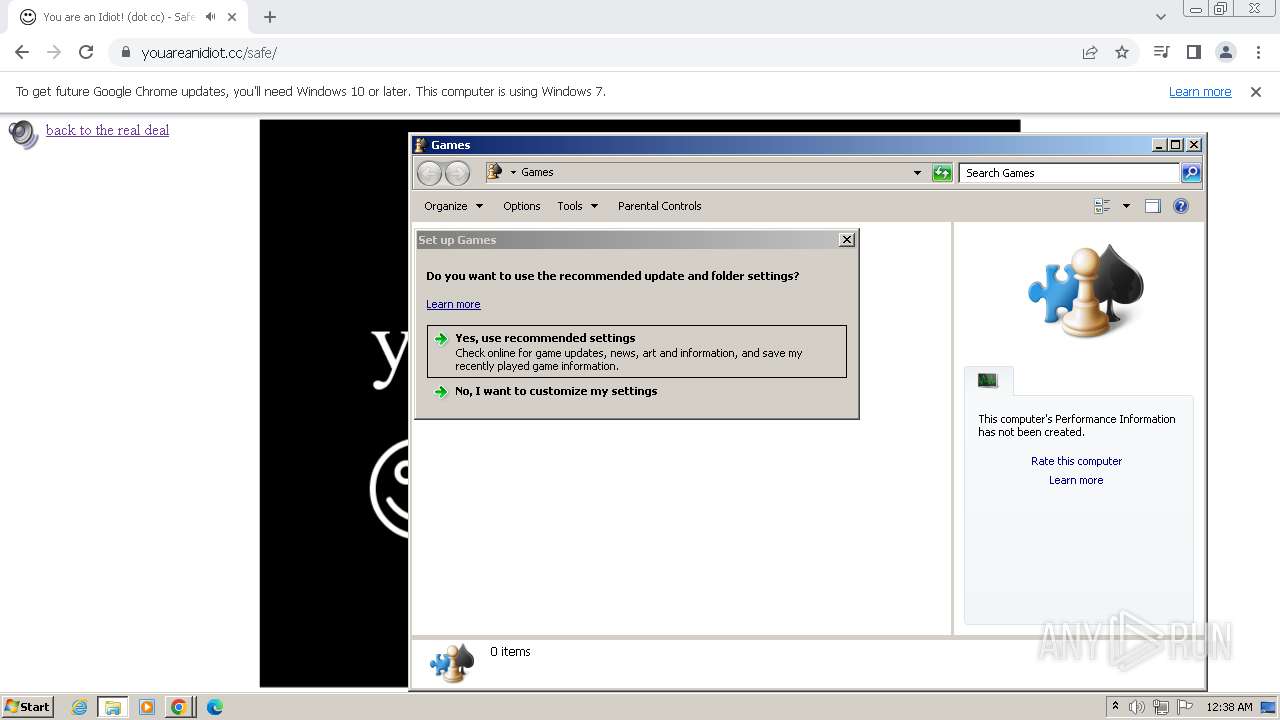Viewport: 1280px width, 720px height.
Task: Click the Forward arrow in Games window
Action: [457, 173]
